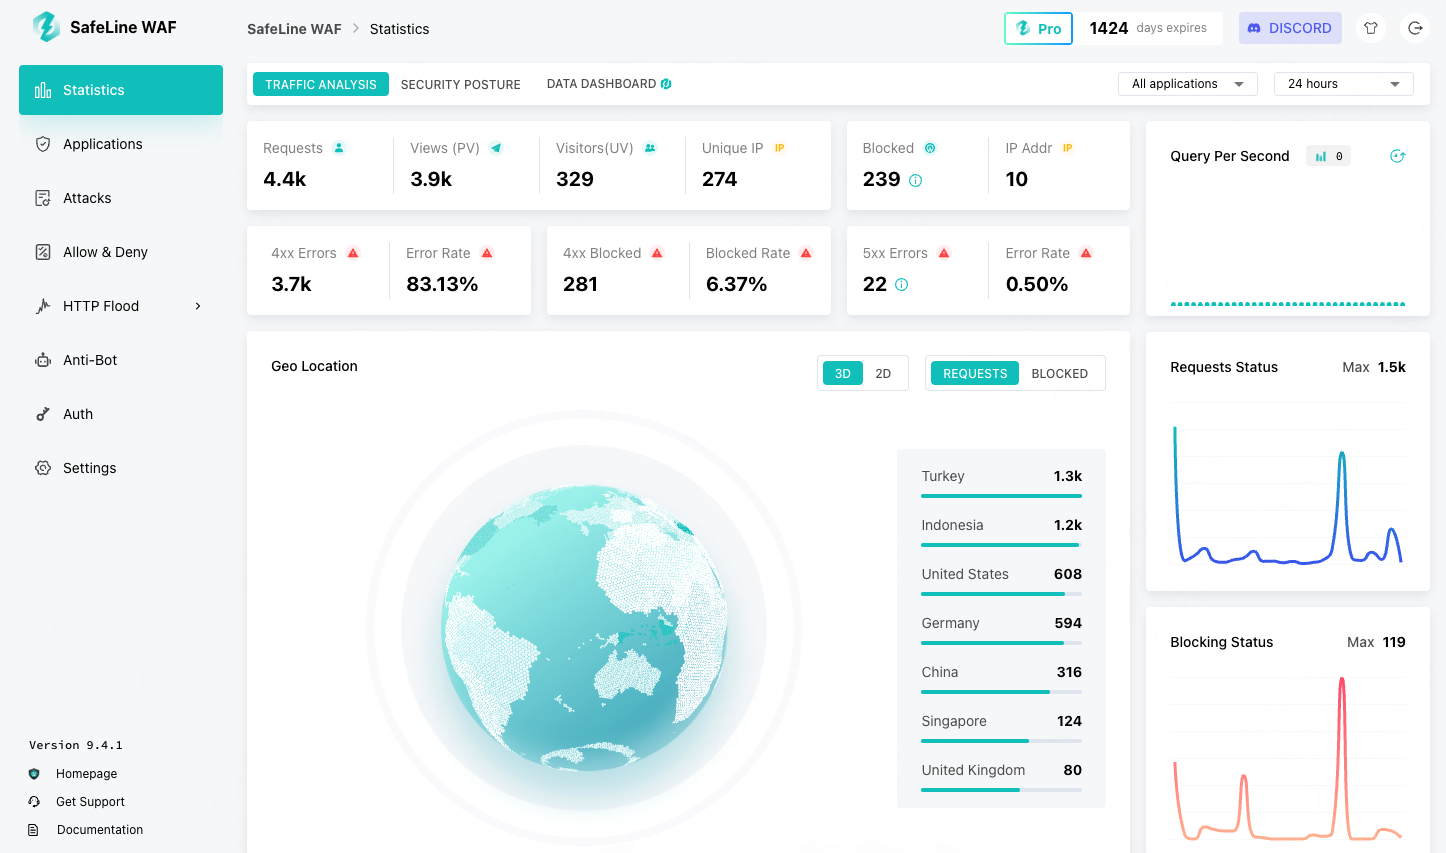Click the Turkey progress bar
The image size is (1446, 853).
pos(1001,496)
